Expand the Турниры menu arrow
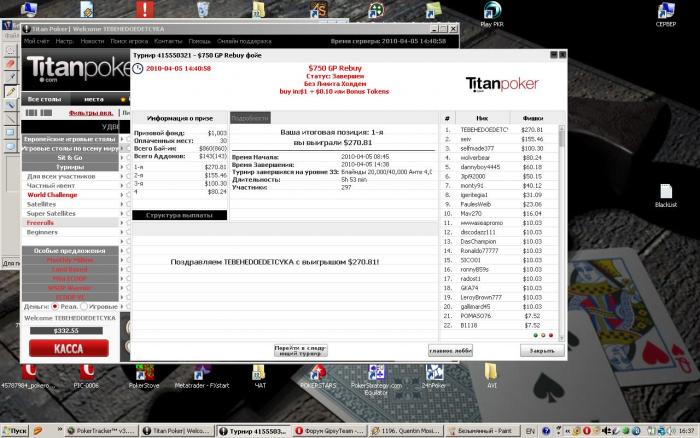Screen dimensions: 700x438 122,167
